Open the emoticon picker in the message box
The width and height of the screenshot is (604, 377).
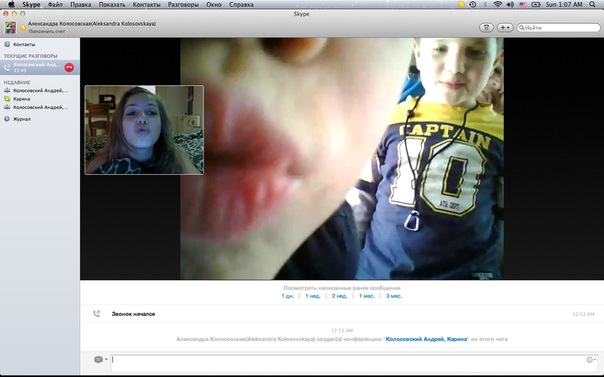tap(591, 360)
